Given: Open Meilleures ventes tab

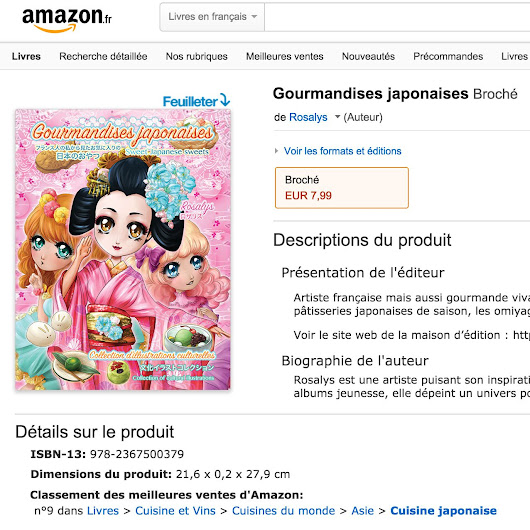Looking at the screenshot, I should click(x=285, y=56).
